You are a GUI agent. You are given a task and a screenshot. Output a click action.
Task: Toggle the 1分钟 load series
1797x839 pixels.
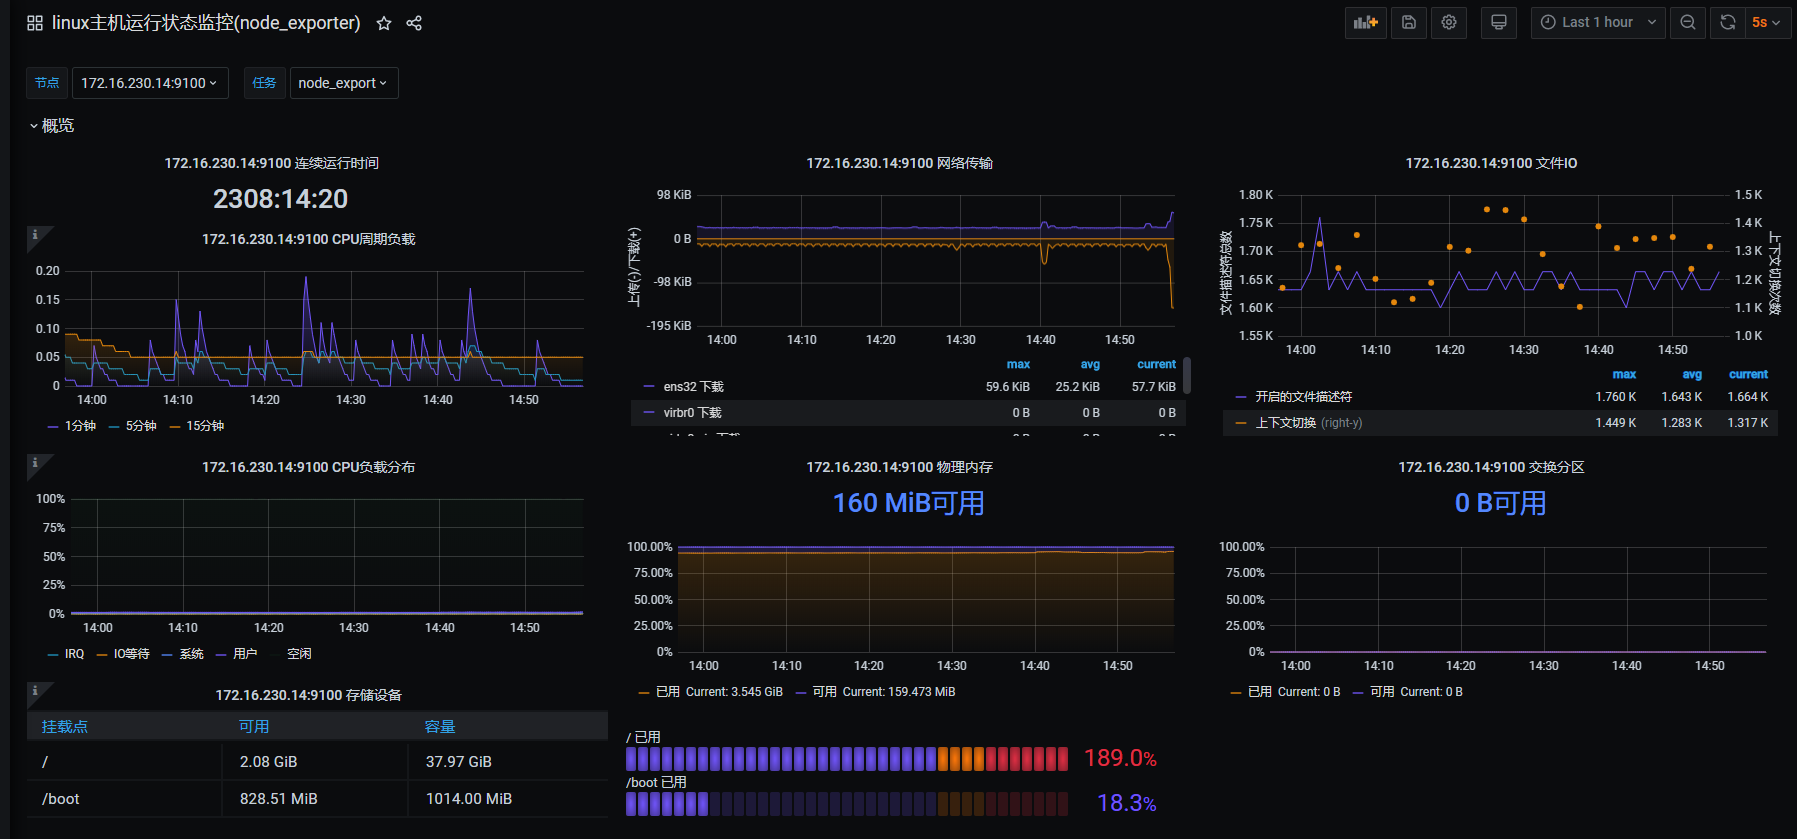80,426
